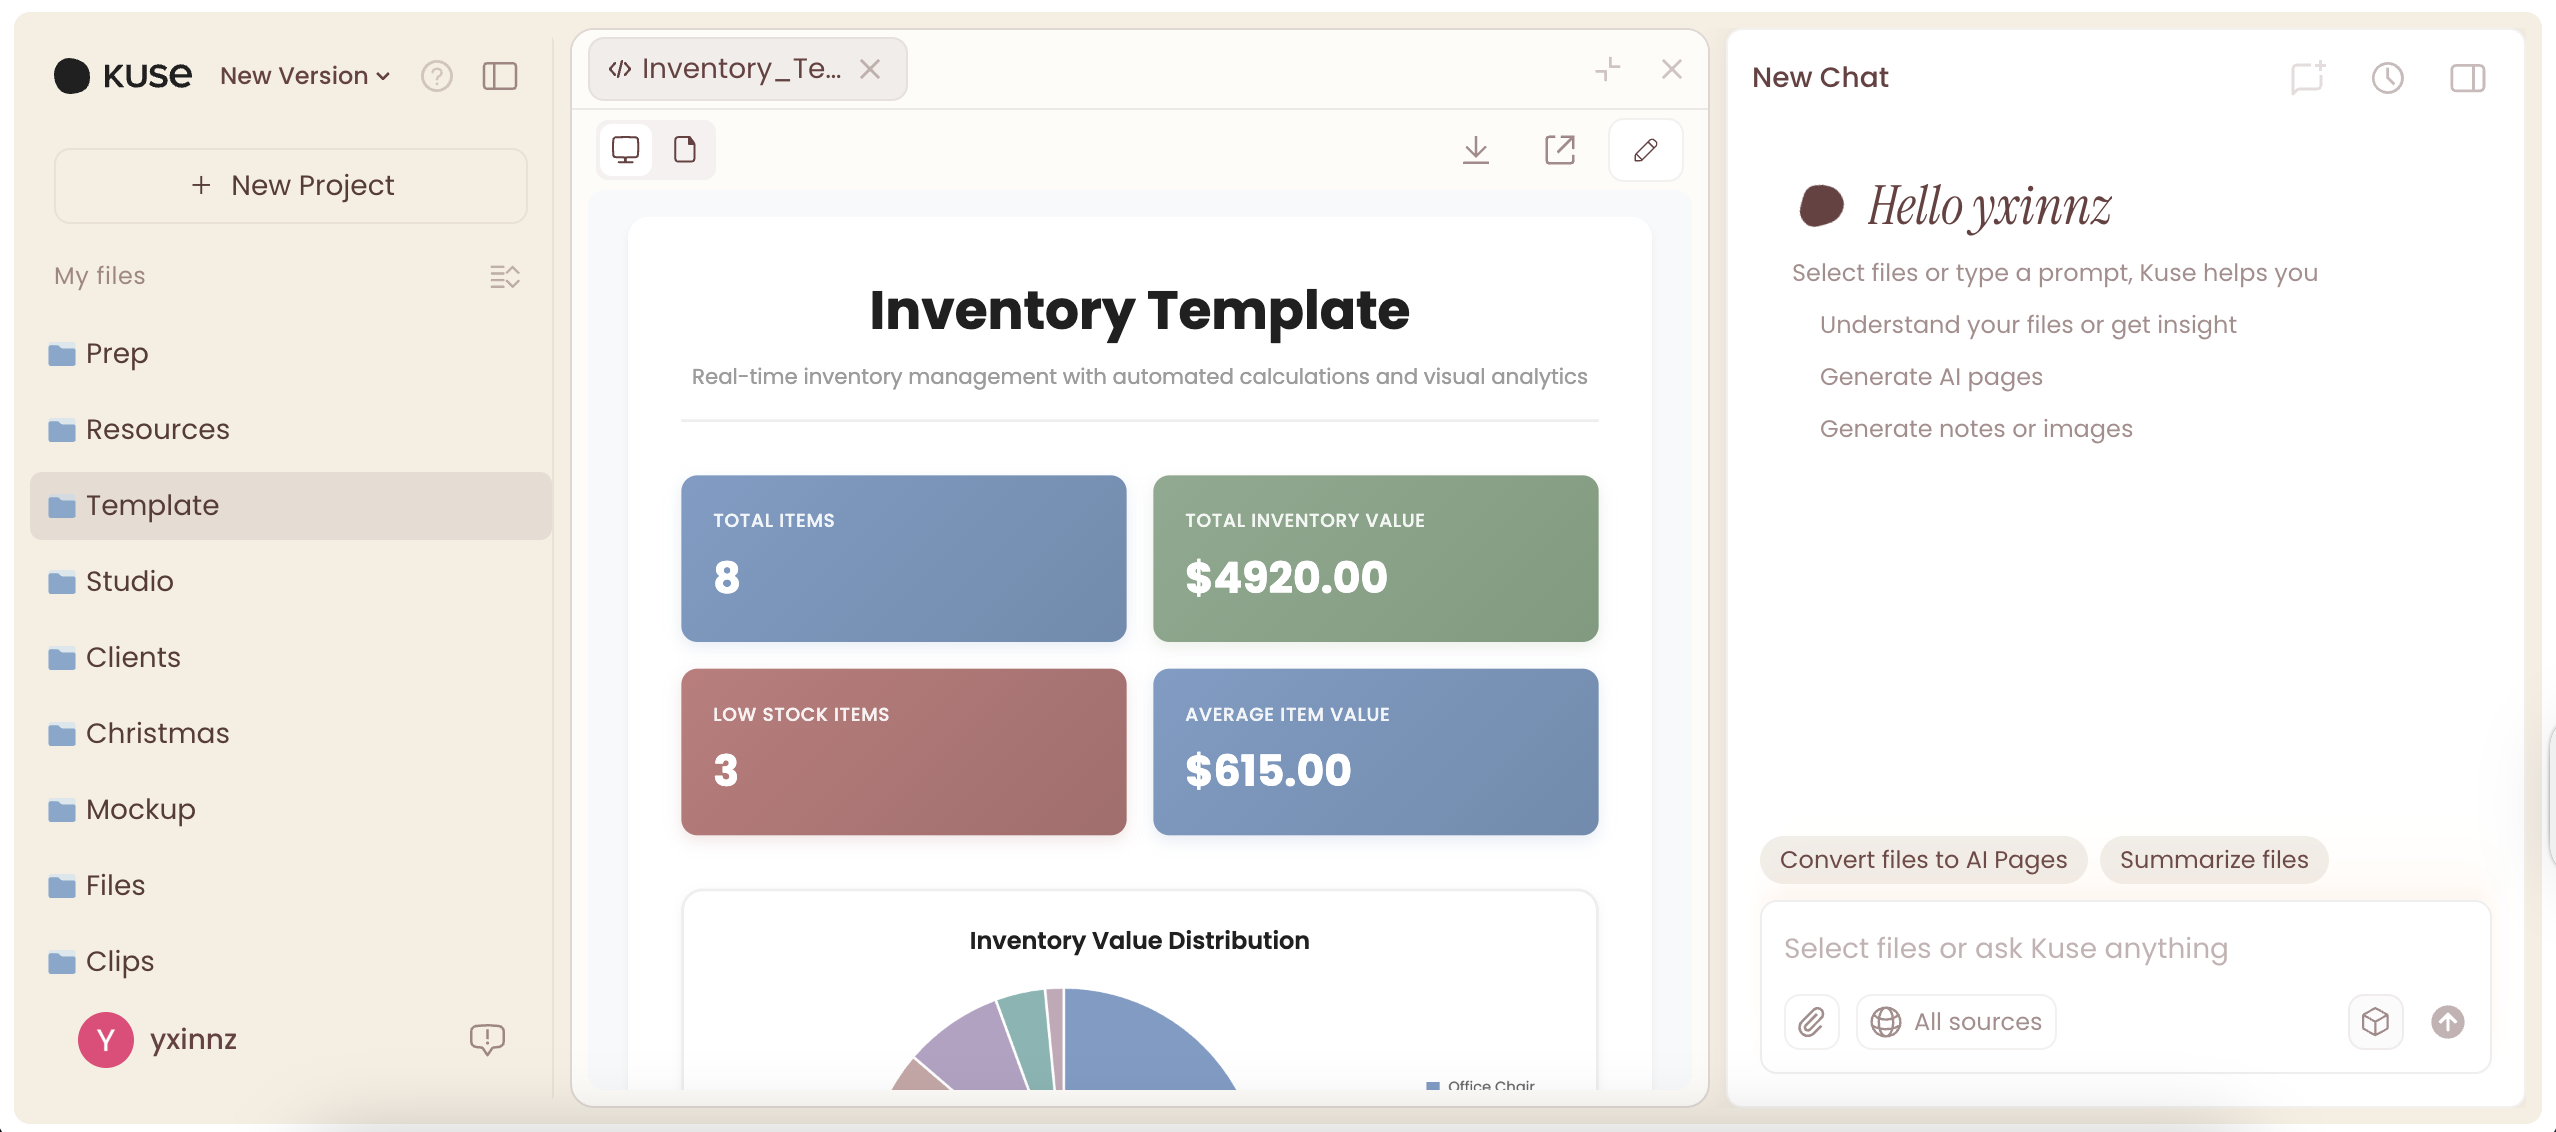Open All sources selector
Image resolution: width=2556 pixels, height=1132 pixels.
coord(1956,1022)
